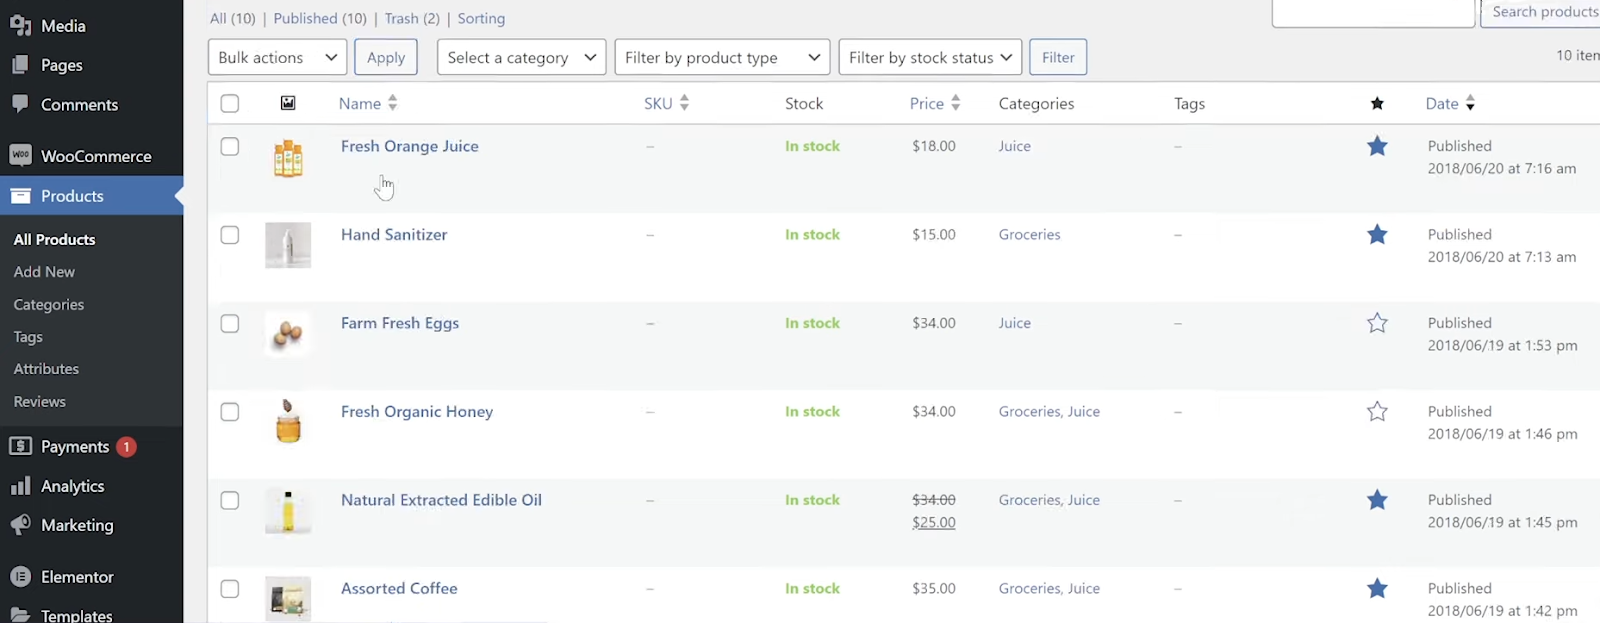Open WooCommerce logo icon in sidebar
Viewport: 1600px width, 623px height.
20,155
